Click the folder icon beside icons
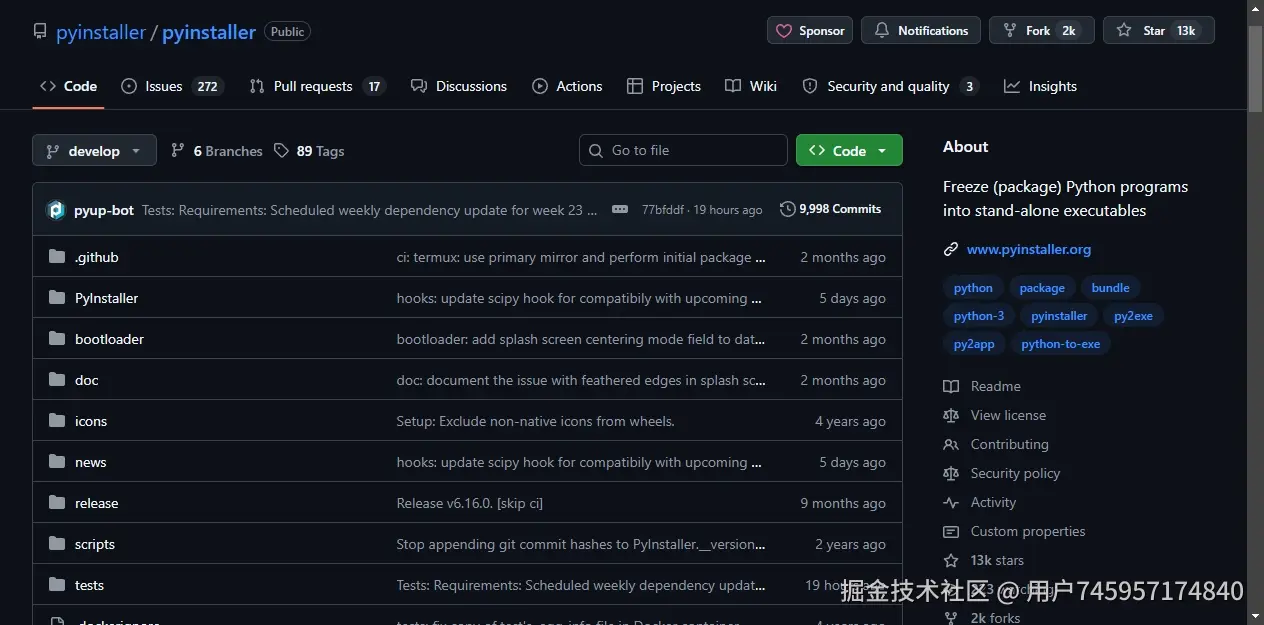Viewport: 1264px width, 625px height. click(57, 421)
